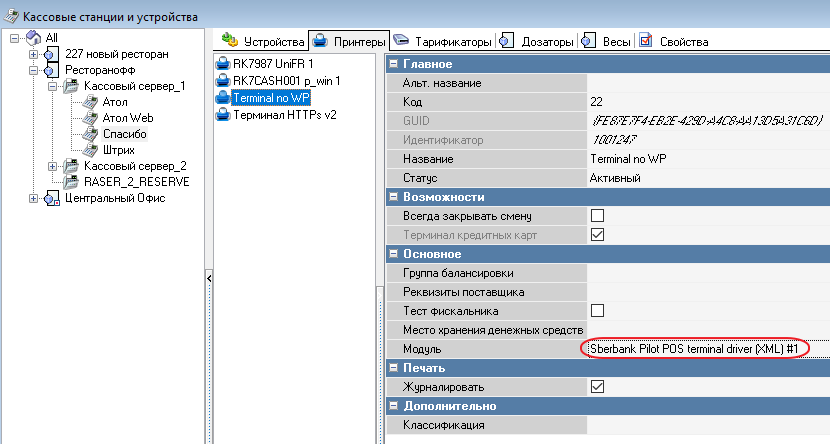
Task: Click the RK7CASH001 p_win 1 printer icon
Action: coord(223,81)
